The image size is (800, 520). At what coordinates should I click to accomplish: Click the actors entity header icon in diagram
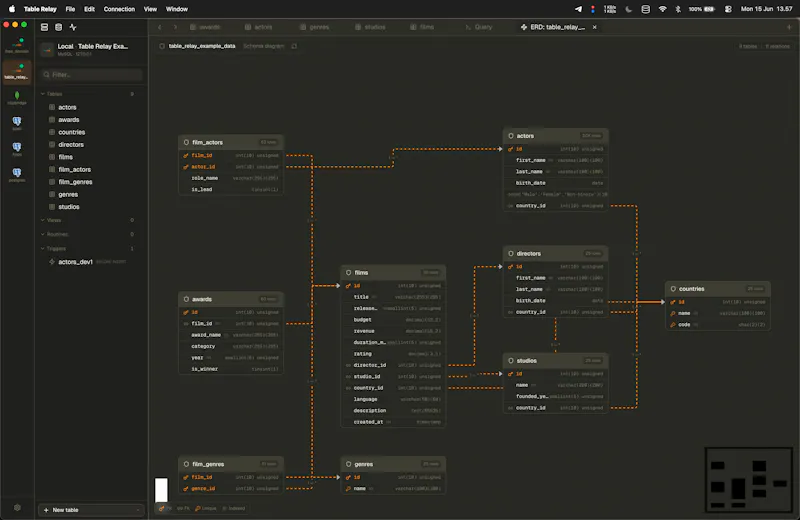coord(511,136)
